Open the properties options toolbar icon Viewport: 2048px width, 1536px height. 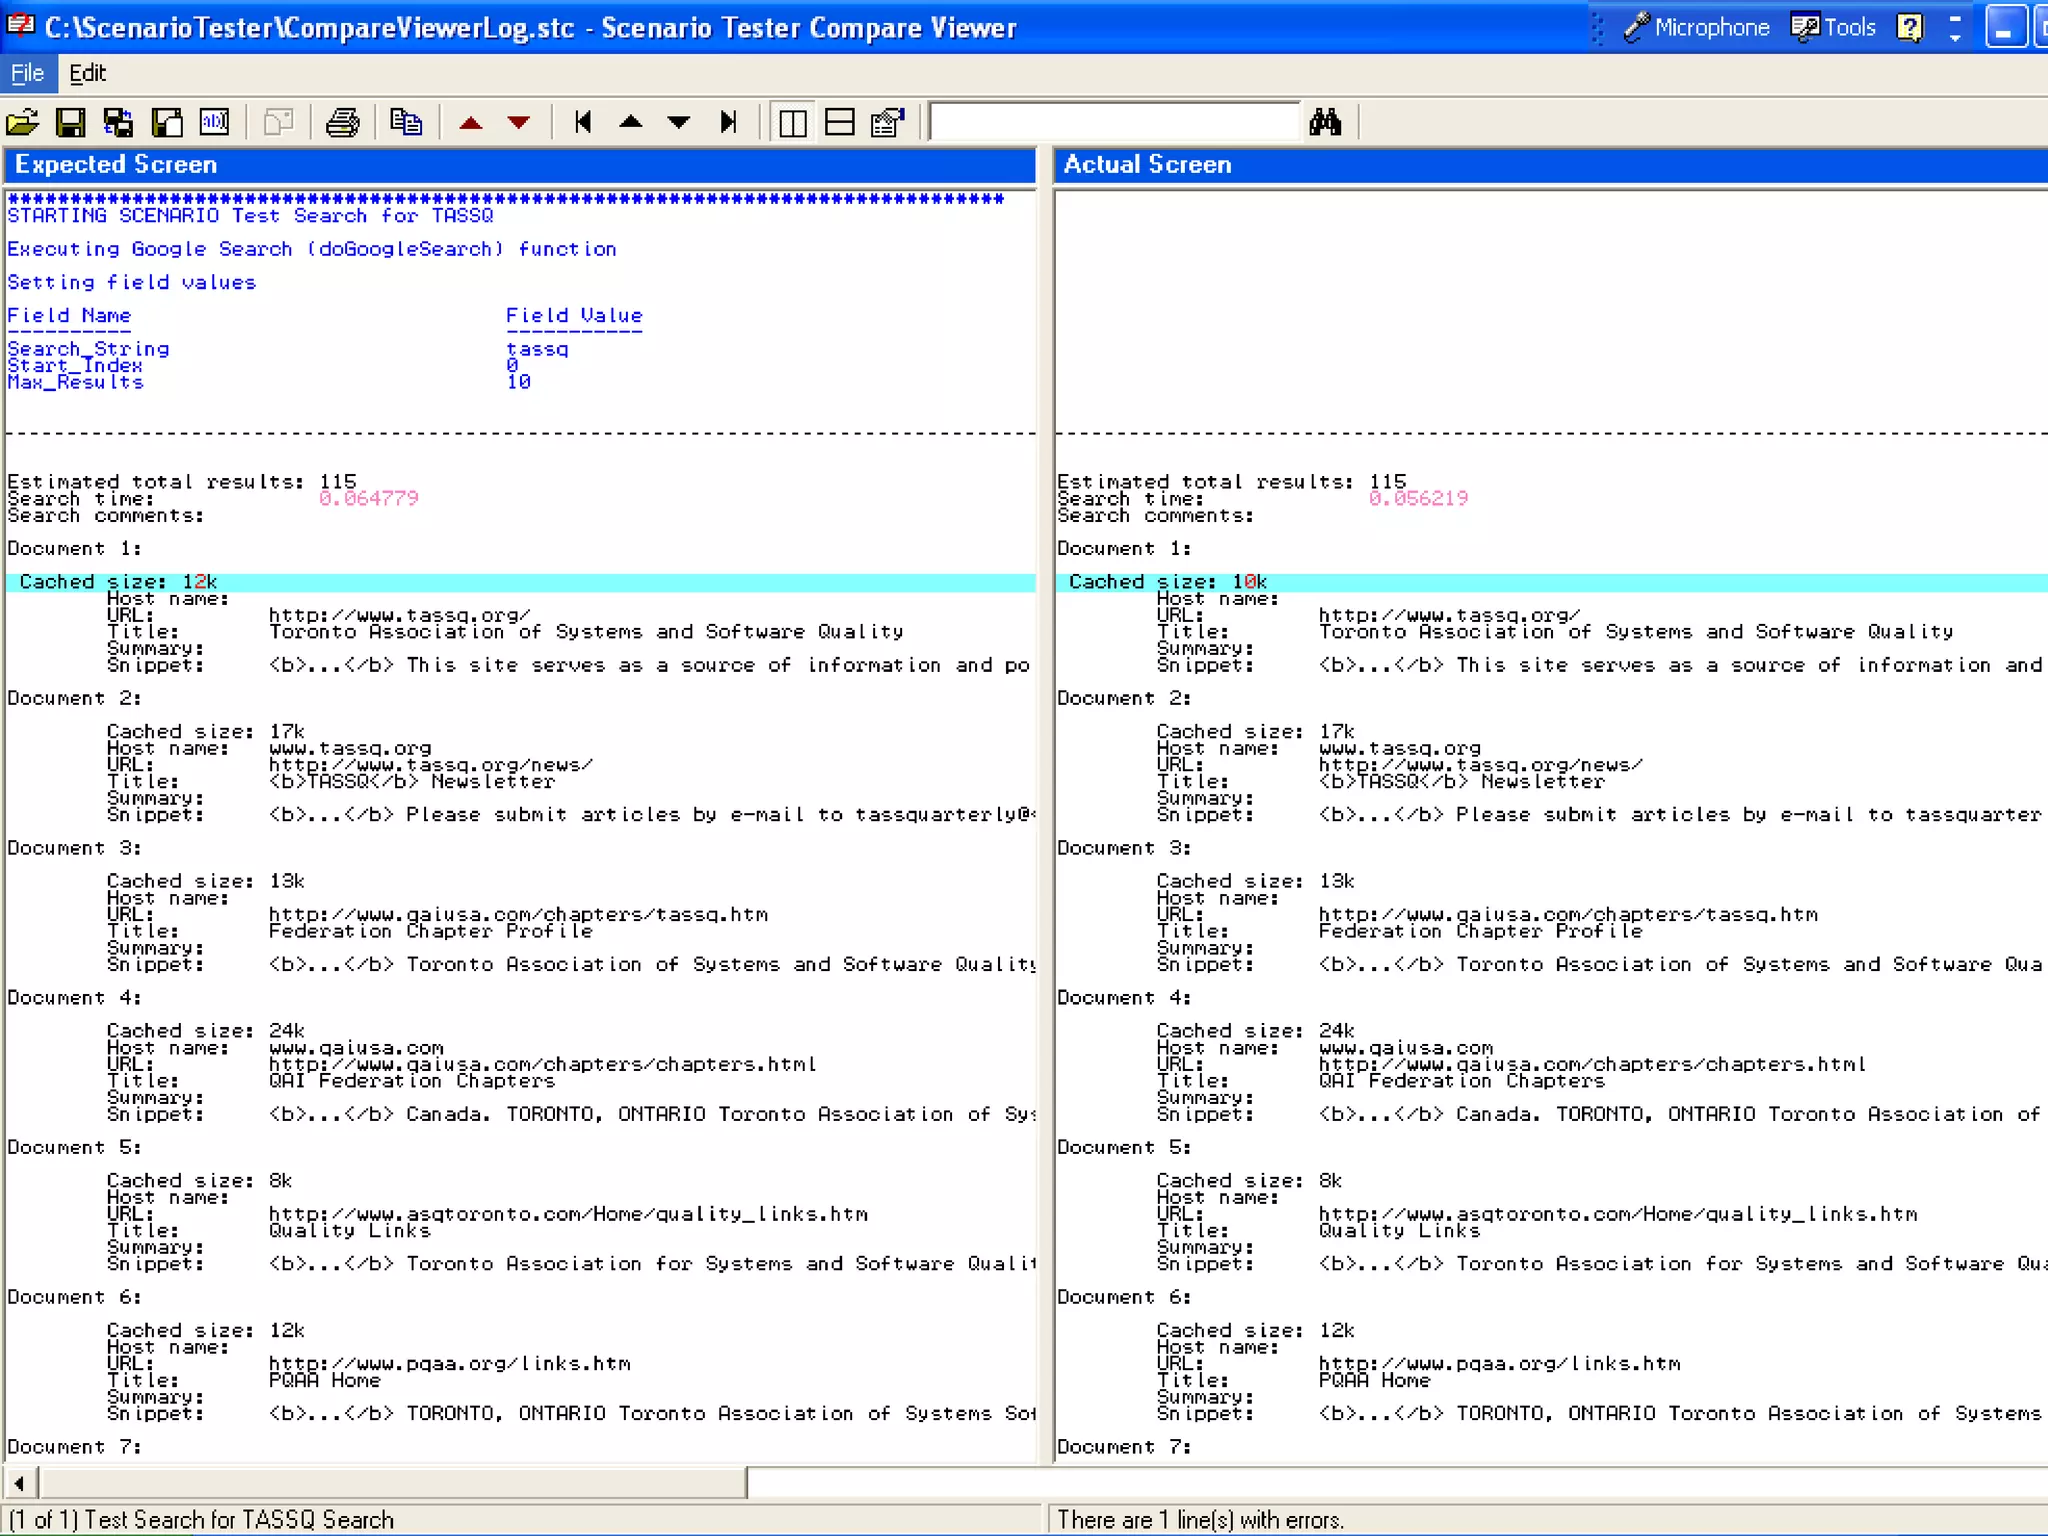point(887,122)
